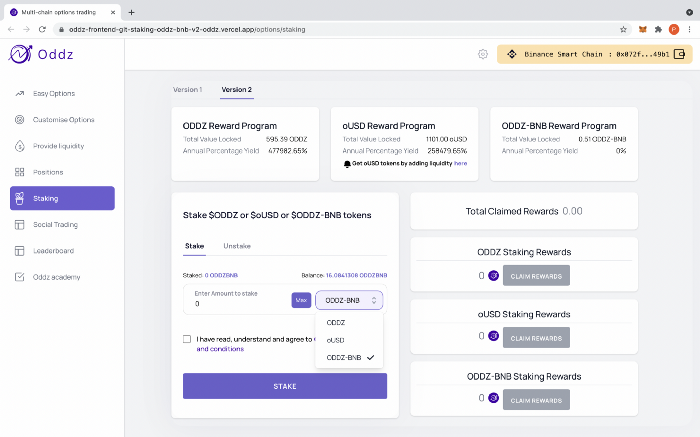
Task: Click the ODDZ Reward Program card title
Action: tap(229, 126)
